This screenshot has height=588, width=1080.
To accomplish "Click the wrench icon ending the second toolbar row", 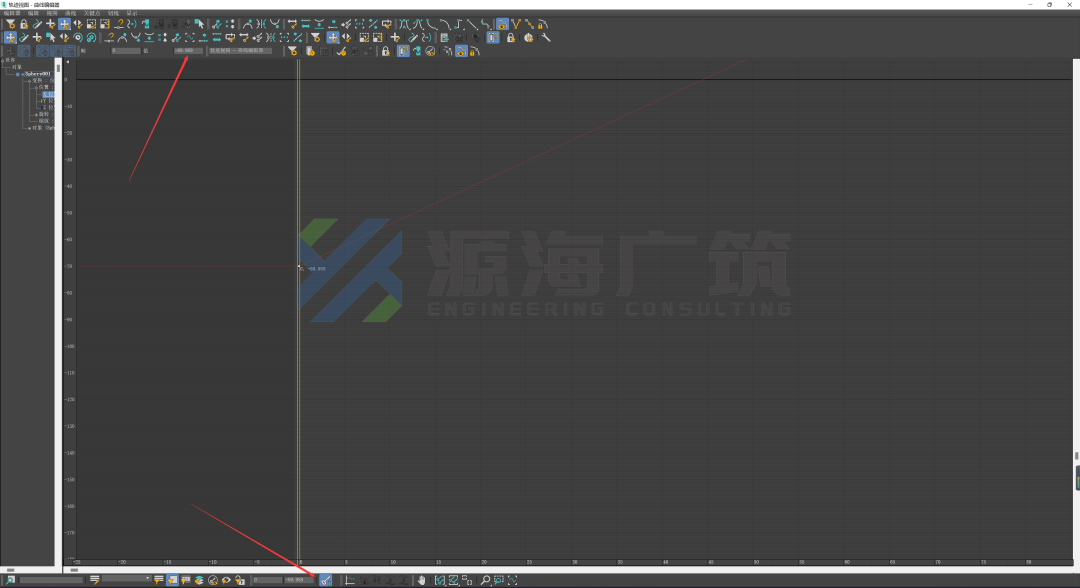I will [546, 38].
